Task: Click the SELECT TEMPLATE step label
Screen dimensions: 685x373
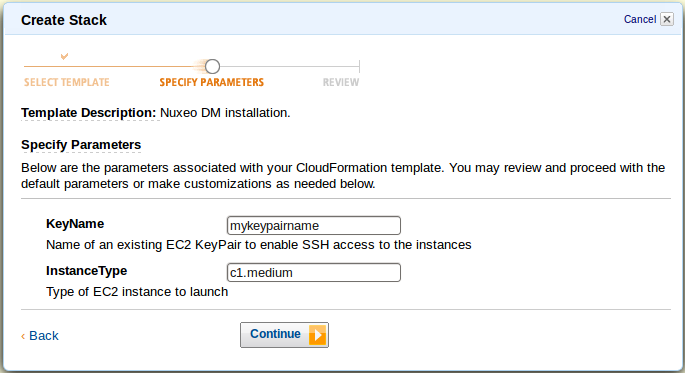Action: tap(66, 83)
